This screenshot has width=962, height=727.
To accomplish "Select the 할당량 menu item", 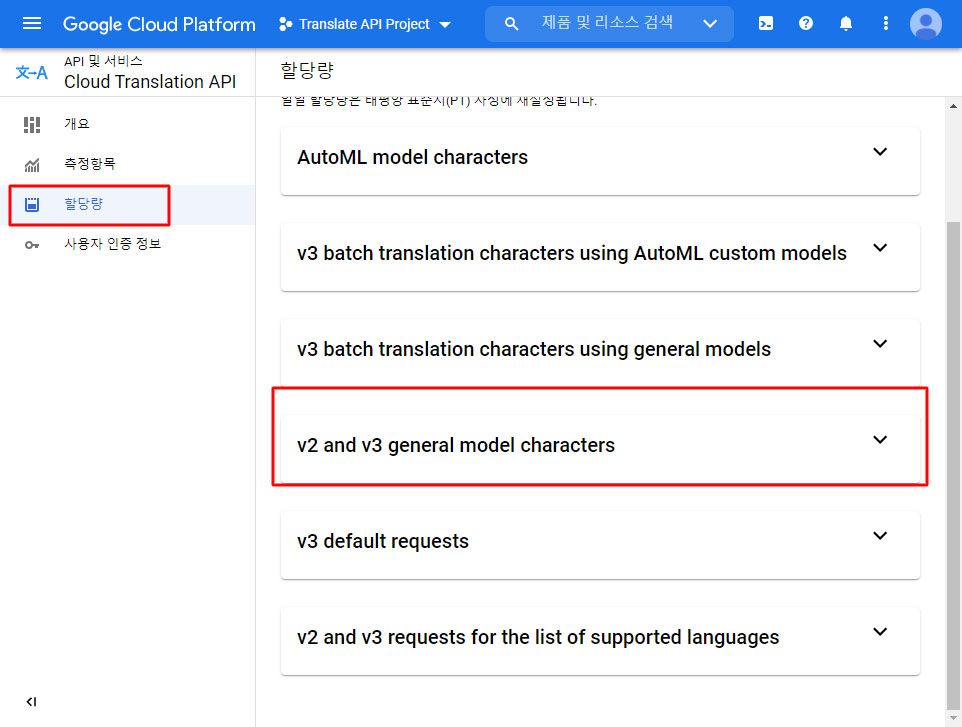I will click(128, 204).
